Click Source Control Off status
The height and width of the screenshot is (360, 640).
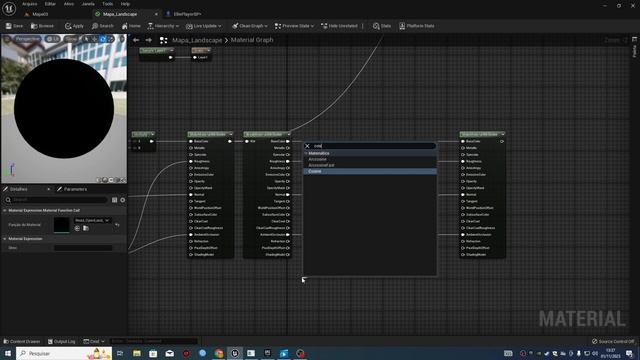point(613,341)
